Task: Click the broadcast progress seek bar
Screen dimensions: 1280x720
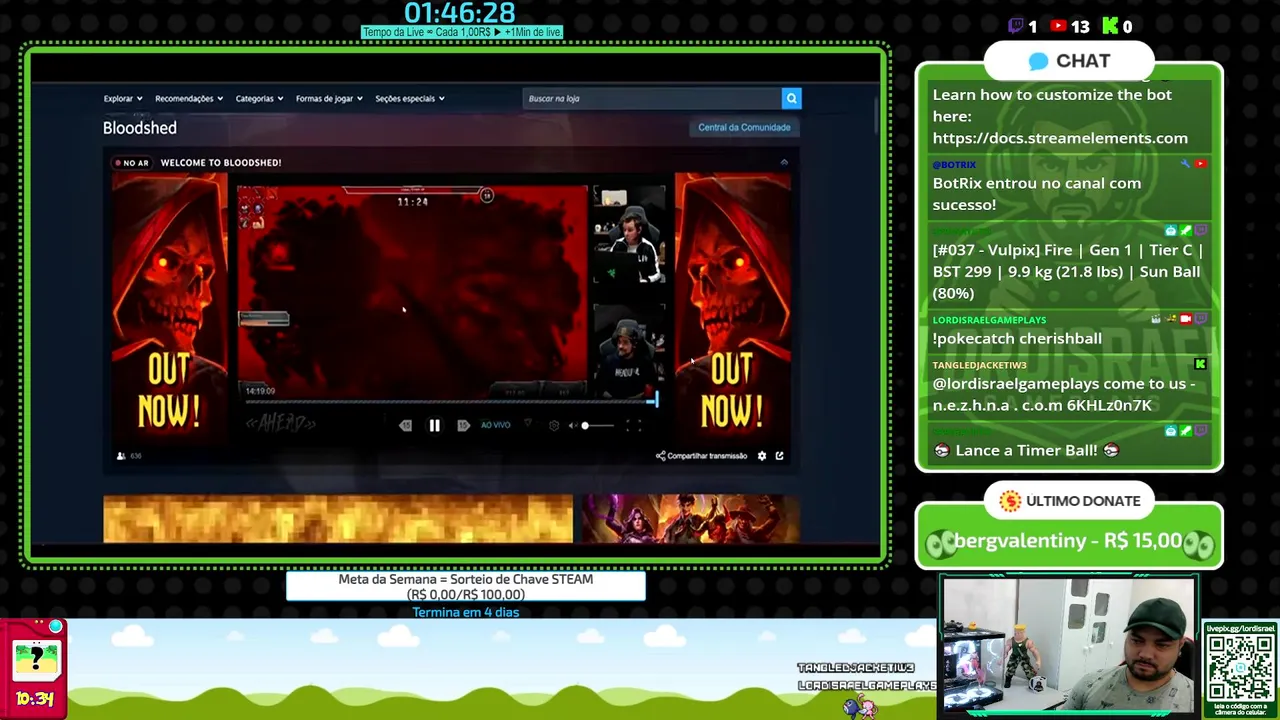Action: click(449, 401)
